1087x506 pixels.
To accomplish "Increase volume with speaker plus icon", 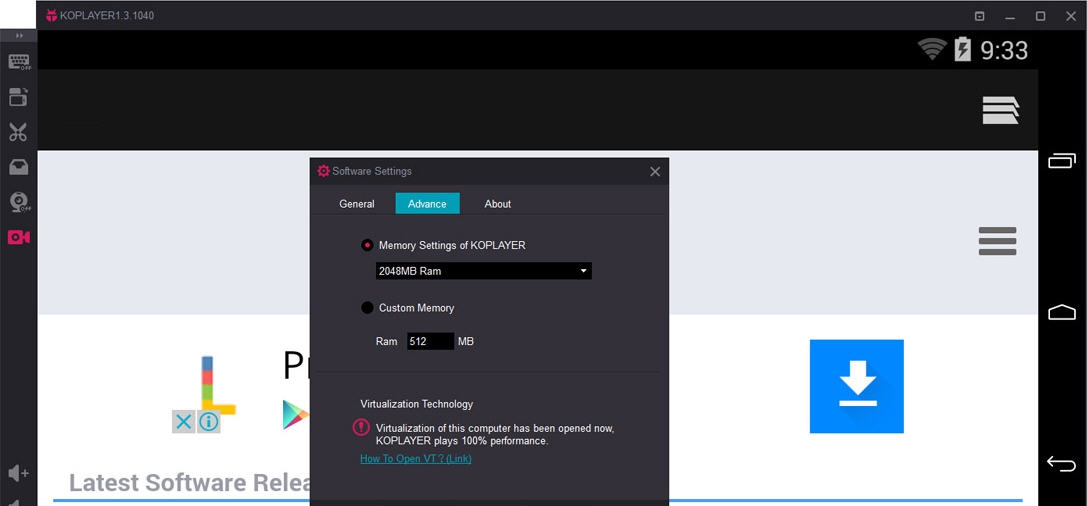I will [x=18, y=473].
